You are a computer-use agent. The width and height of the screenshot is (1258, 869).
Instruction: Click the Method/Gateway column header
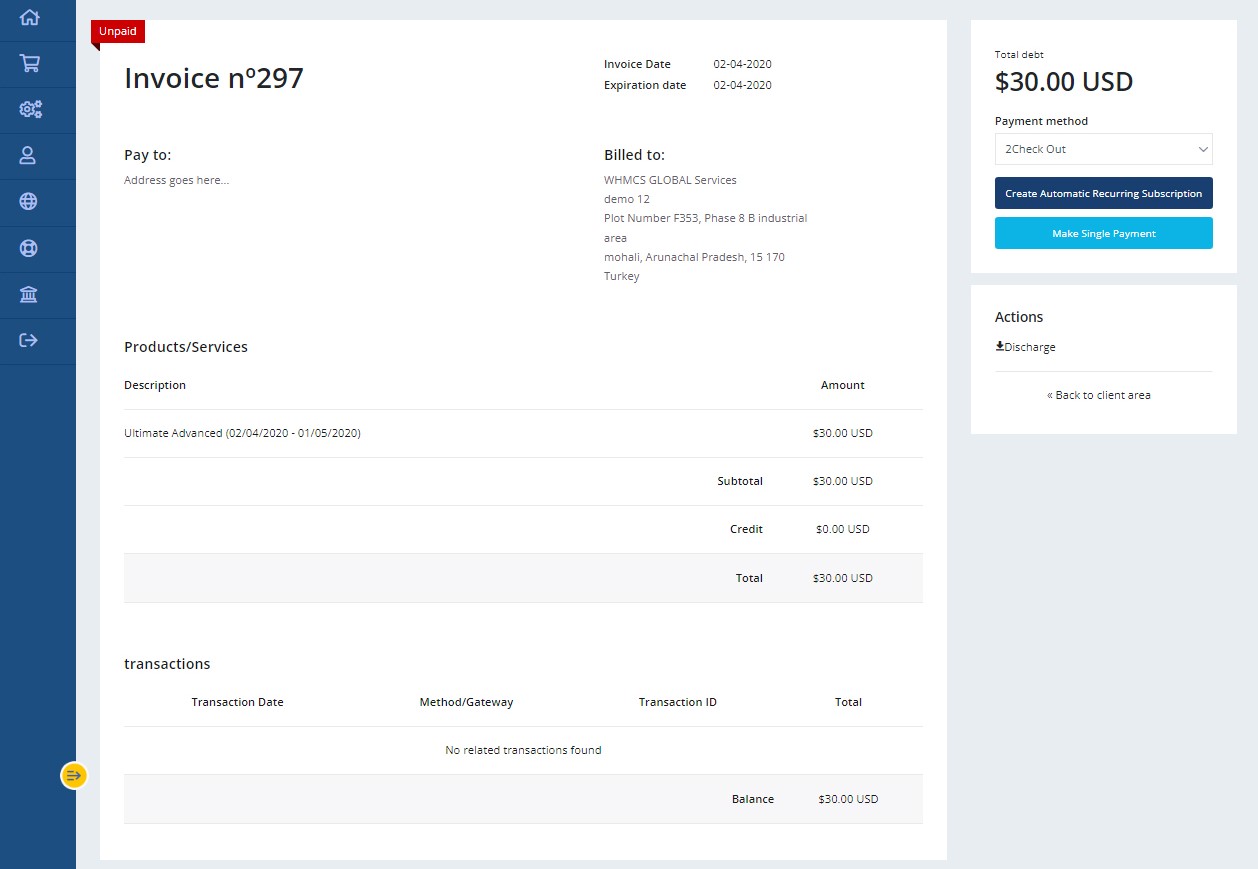(x=466, y=702)
